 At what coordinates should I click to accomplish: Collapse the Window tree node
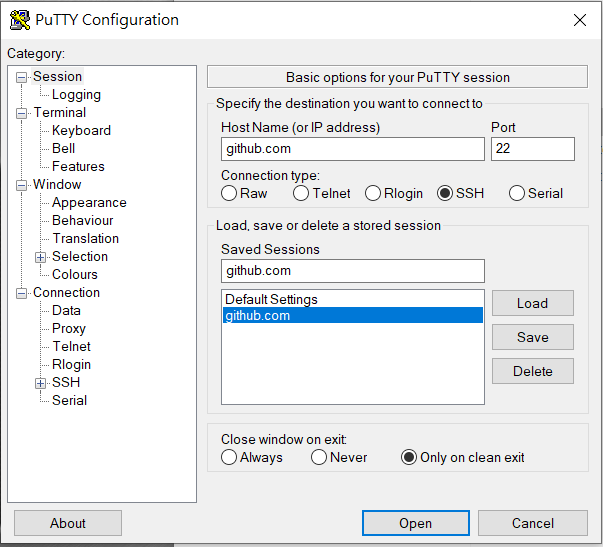tap(22, 185)
